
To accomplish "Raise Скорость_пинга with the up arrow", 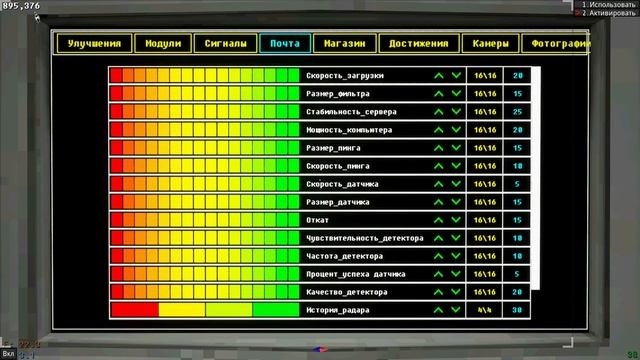I will (x=439, y=166).
